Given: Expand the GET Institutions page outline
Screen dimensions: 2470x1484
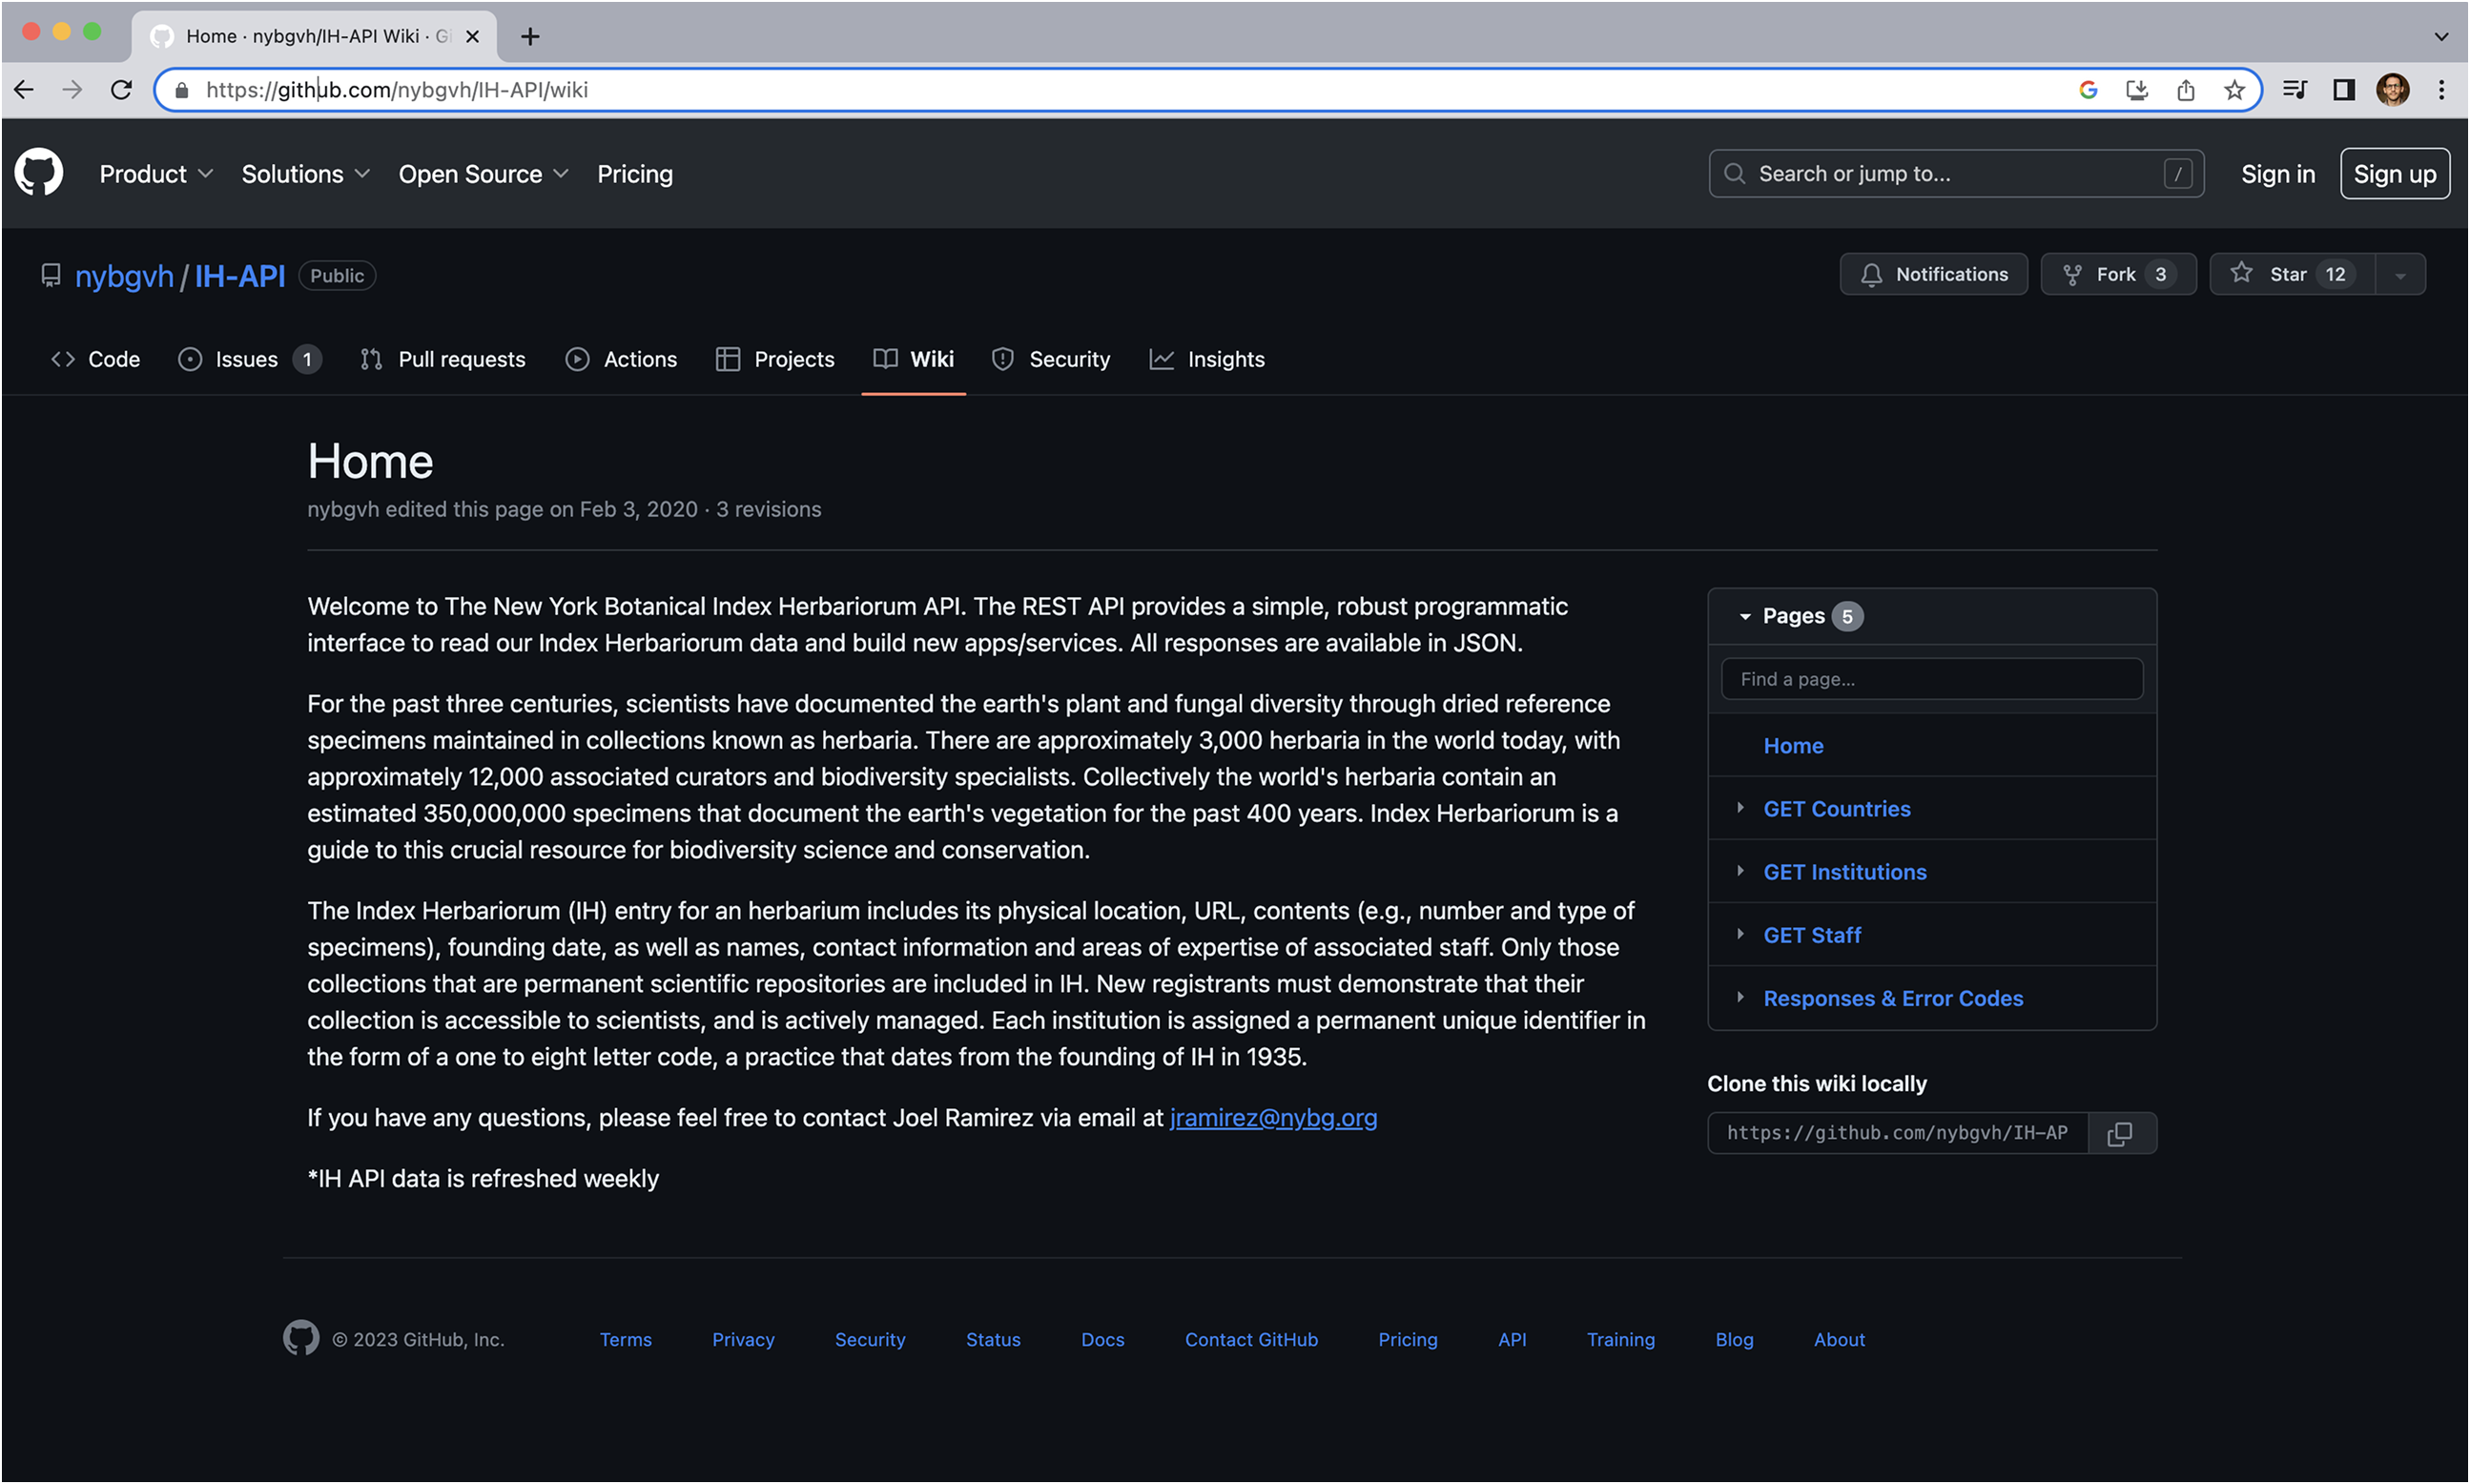Looking at the screenshot, I should [x=1740, y=871].
